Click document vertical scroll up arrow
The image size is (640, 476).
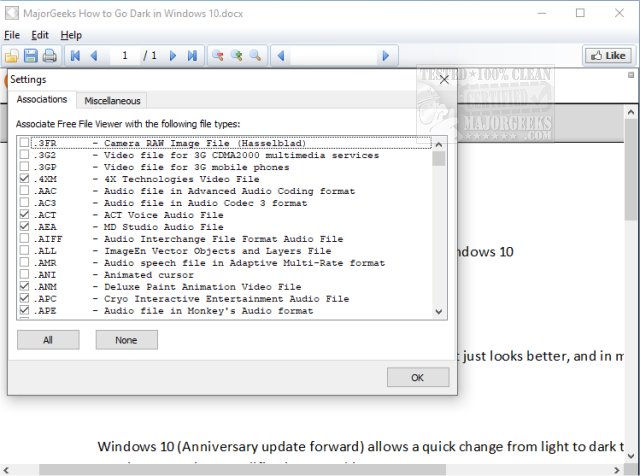(631, 112)
